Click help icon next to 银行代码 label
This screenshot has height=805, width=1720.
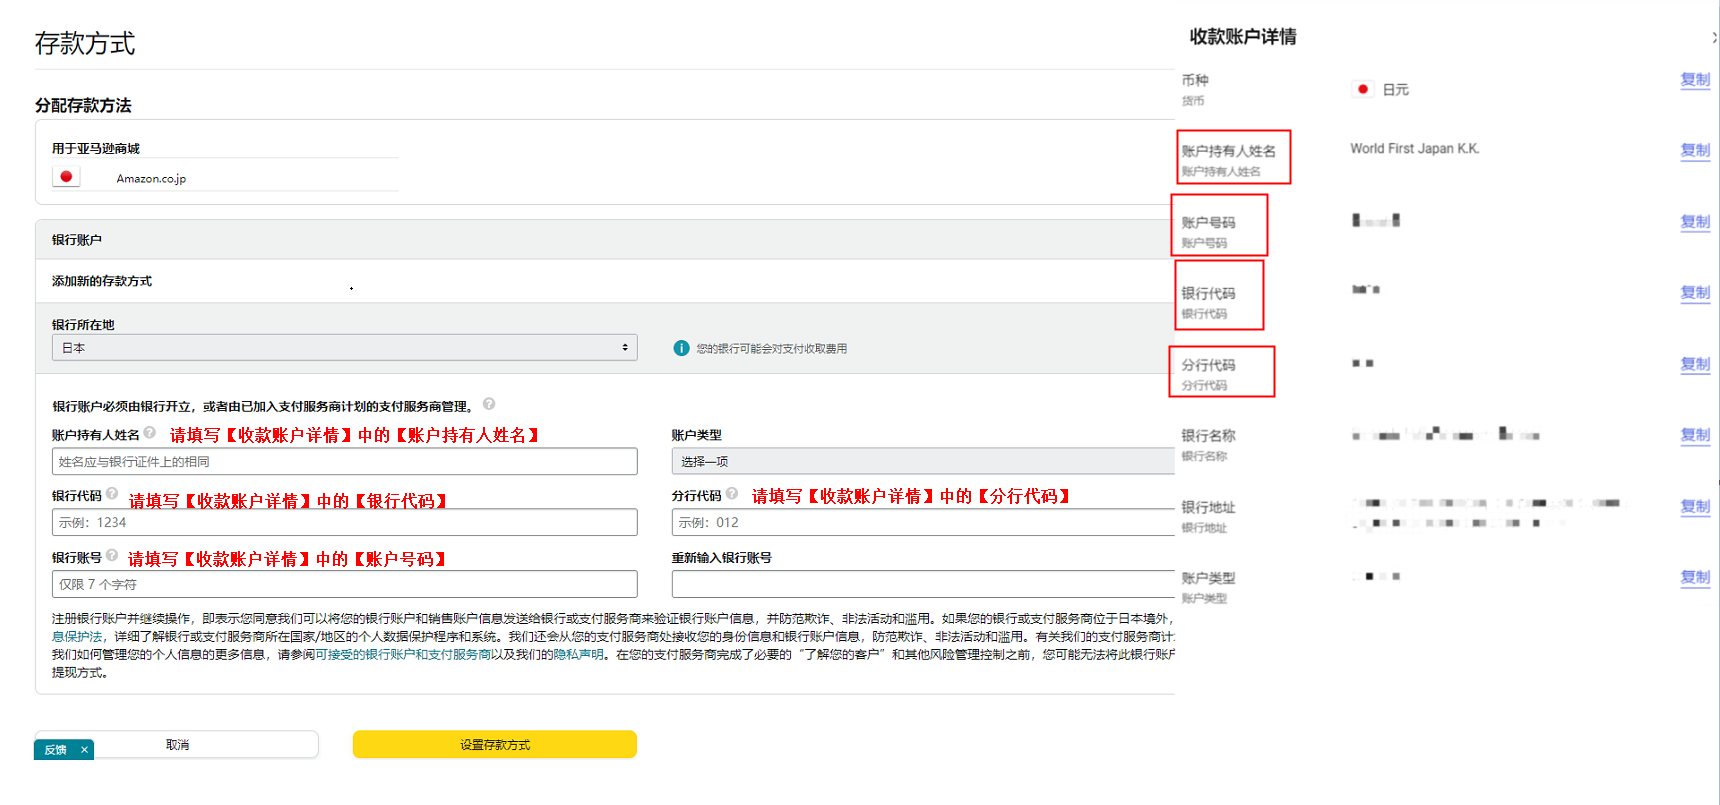click(112, 494)
